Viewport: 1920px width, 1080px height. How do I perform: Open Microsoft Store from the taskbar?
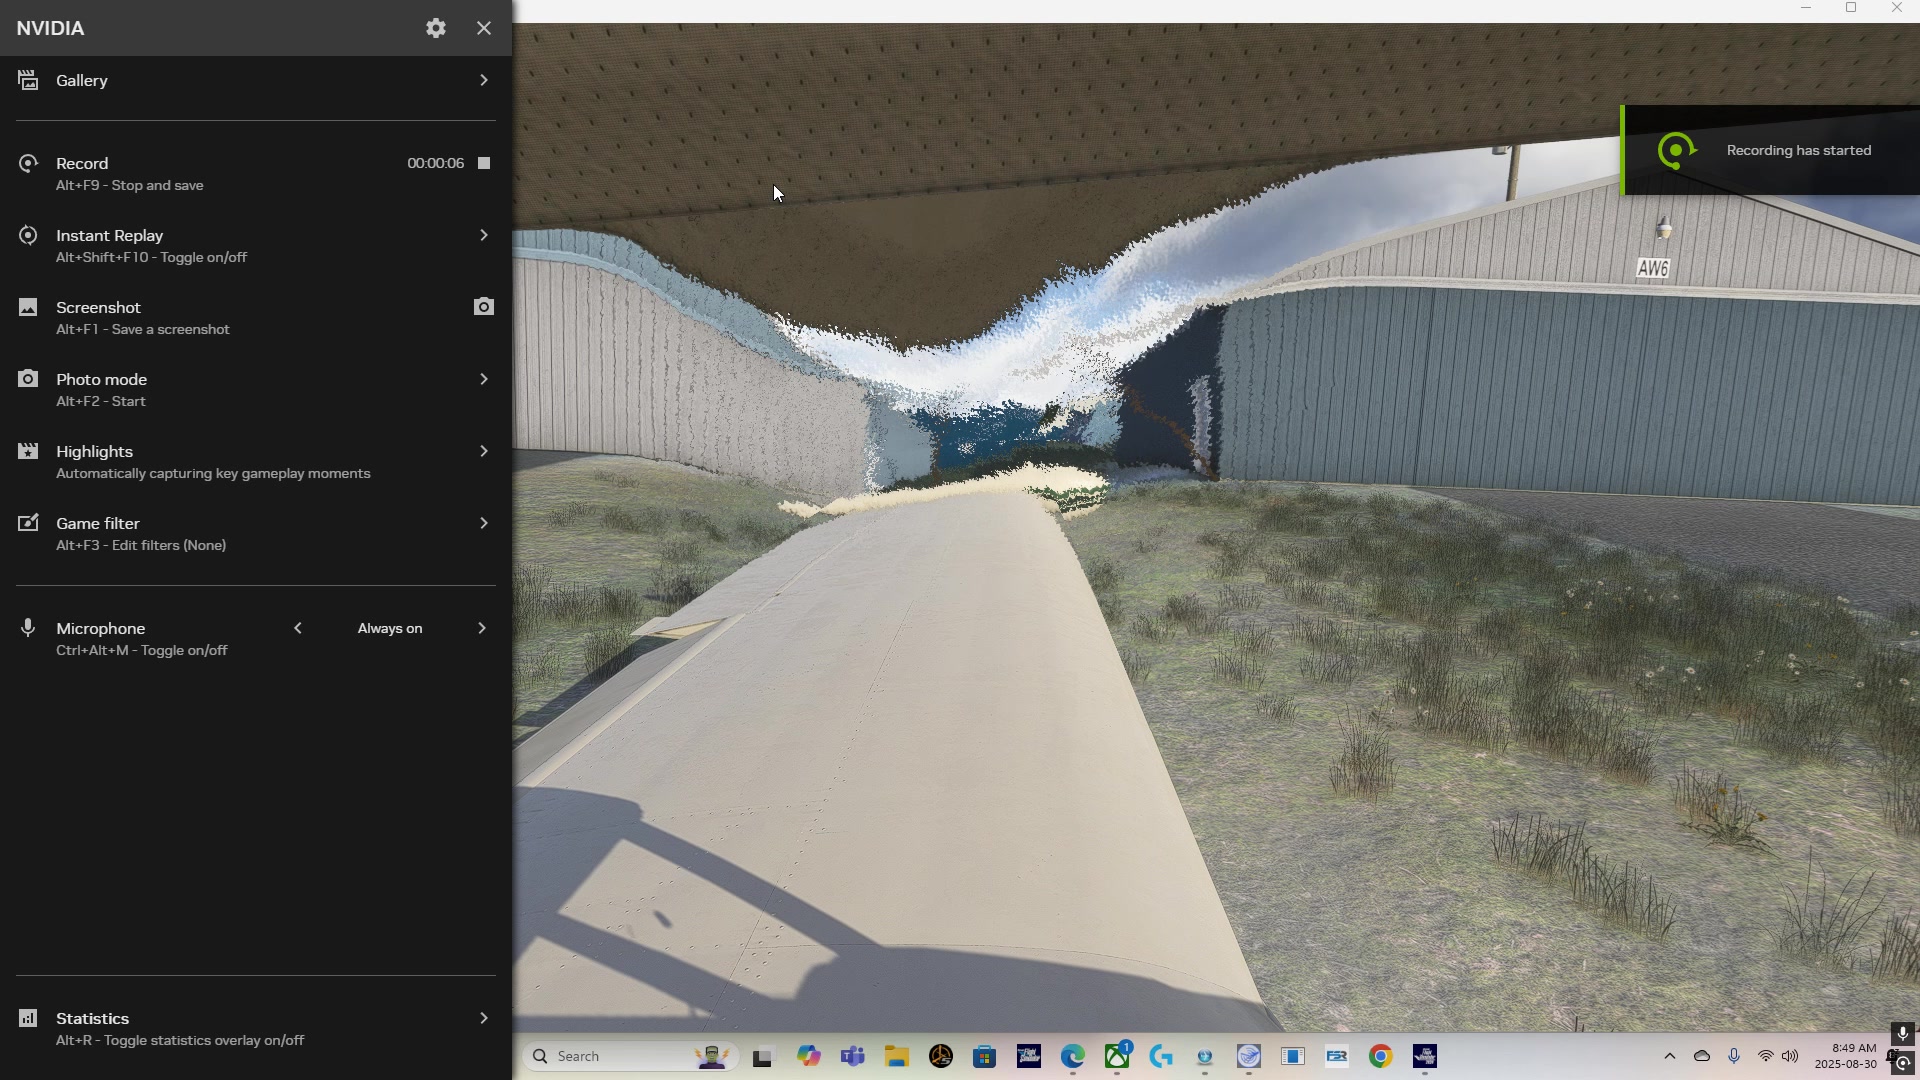tap(985, 1056)
